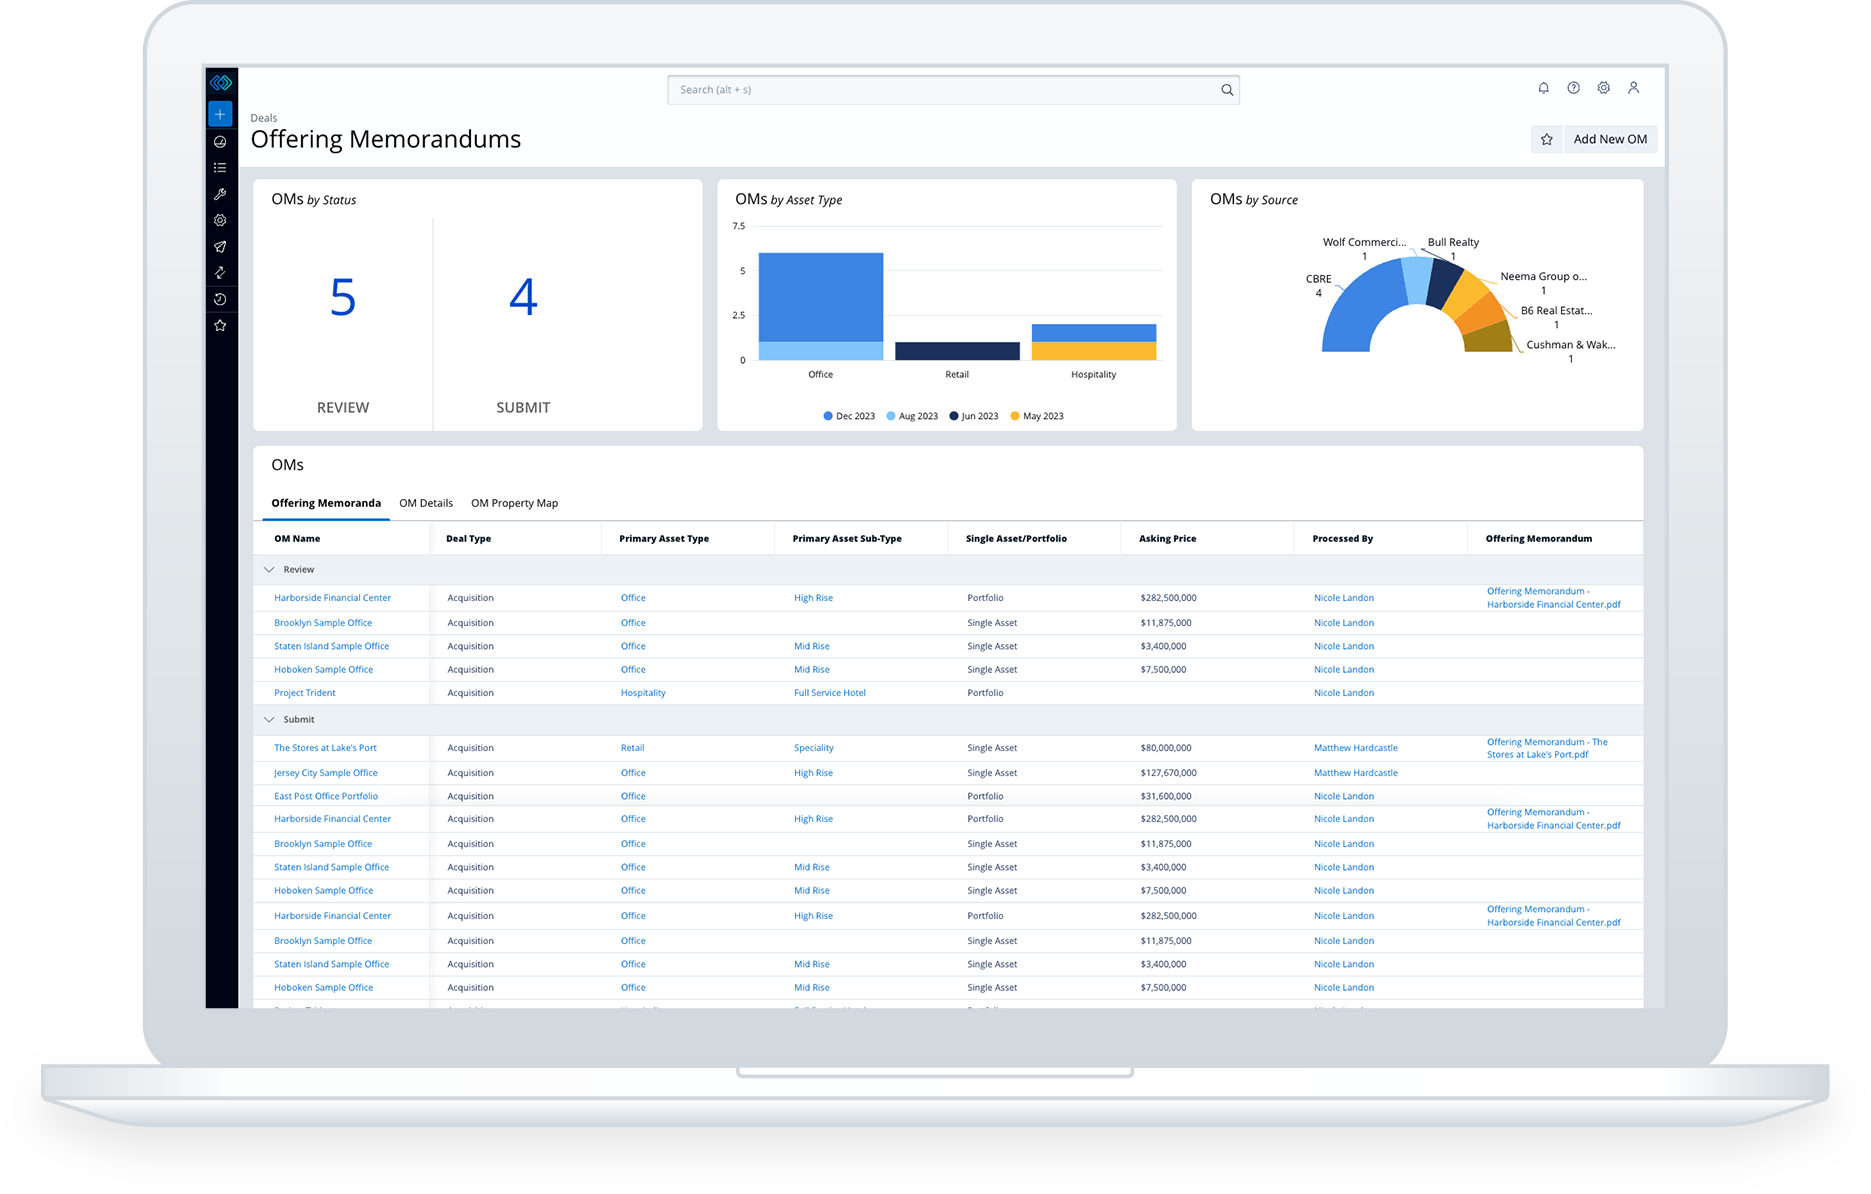Image resolution: width=1871 pixels, height=1194 pixels.
Task: Collapse the Review group chevron
Action: (x=269, y=569)
